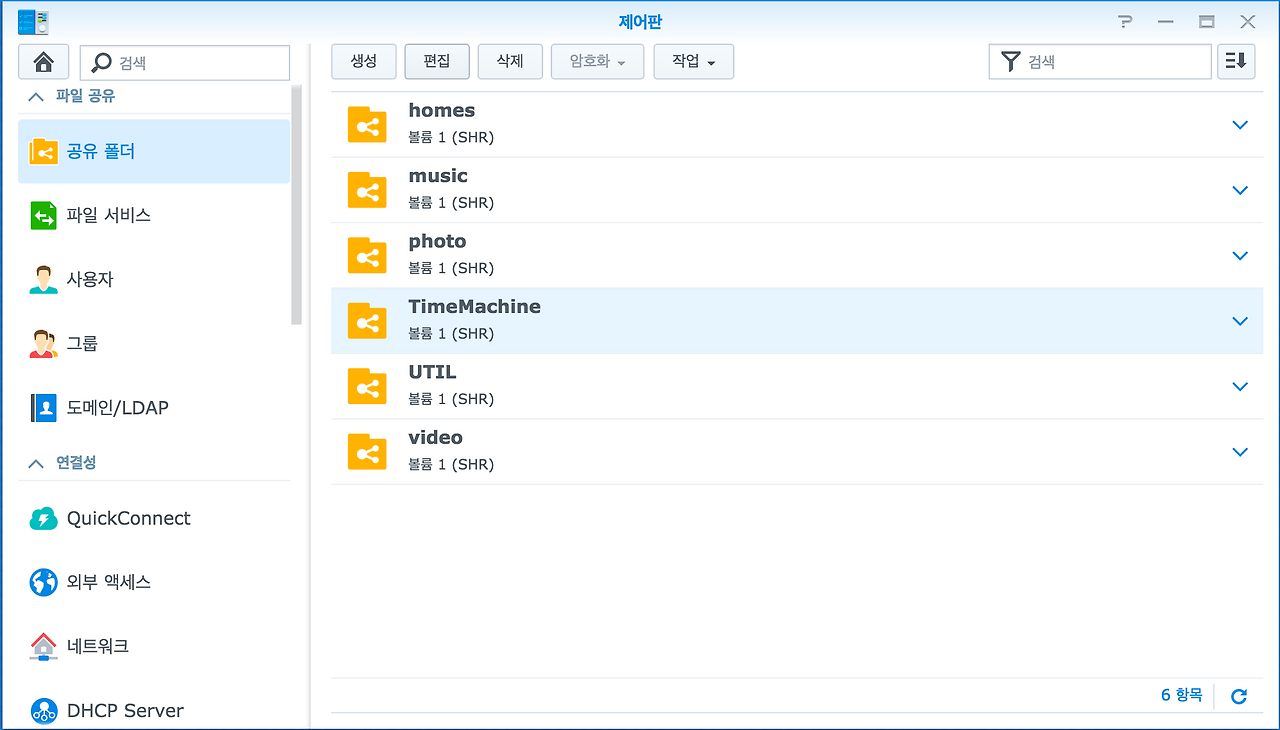Open the 사용자 (User) settings
This screenshot has width=1280, height=730.
pyautogui.click(x=95, y=279)
